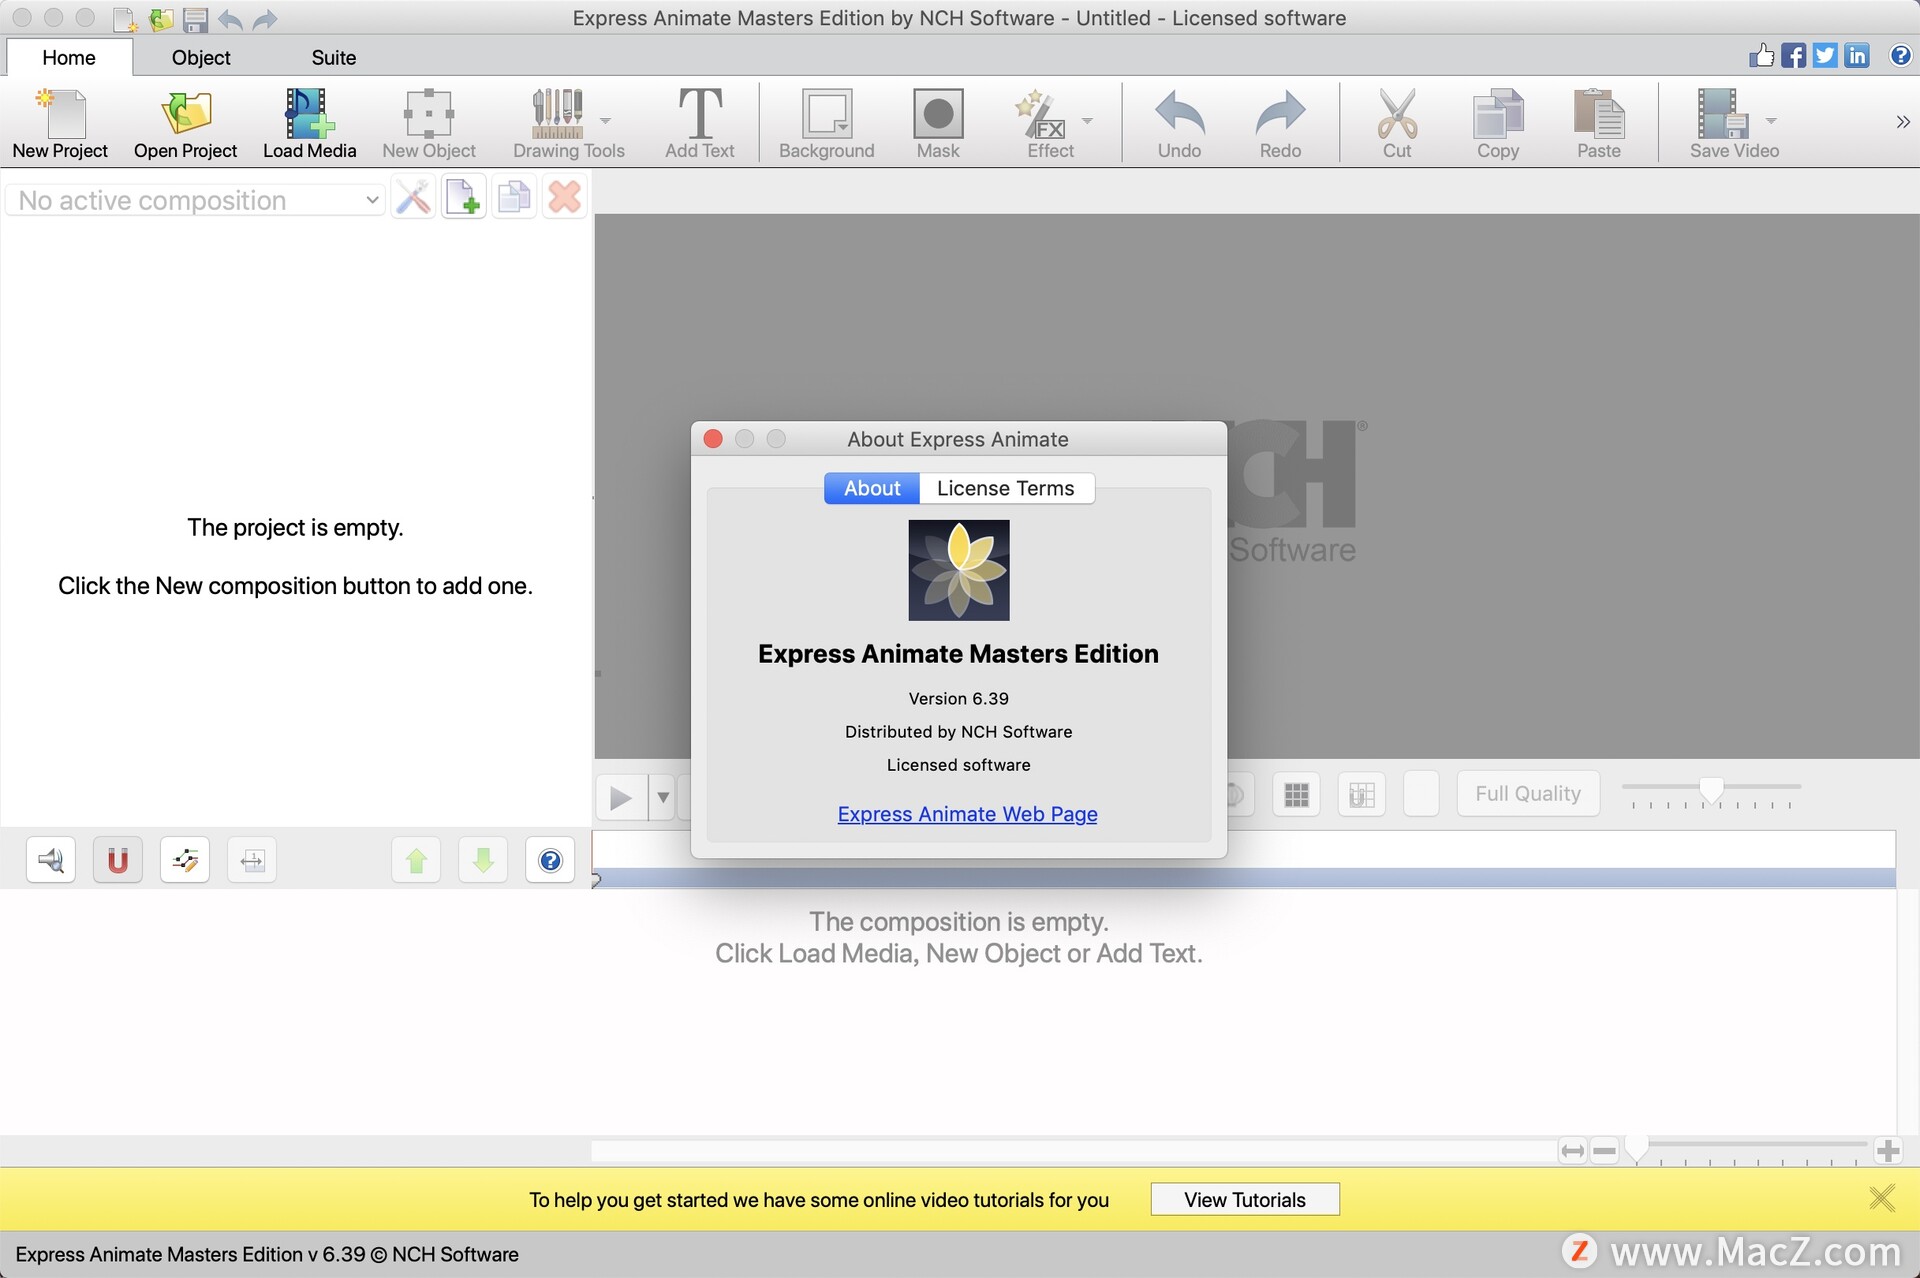Click the timeline zoom-to-fit arrows button
The width and height of the screenshot is (1920, 1278).
click(x=1572, y=1151)
